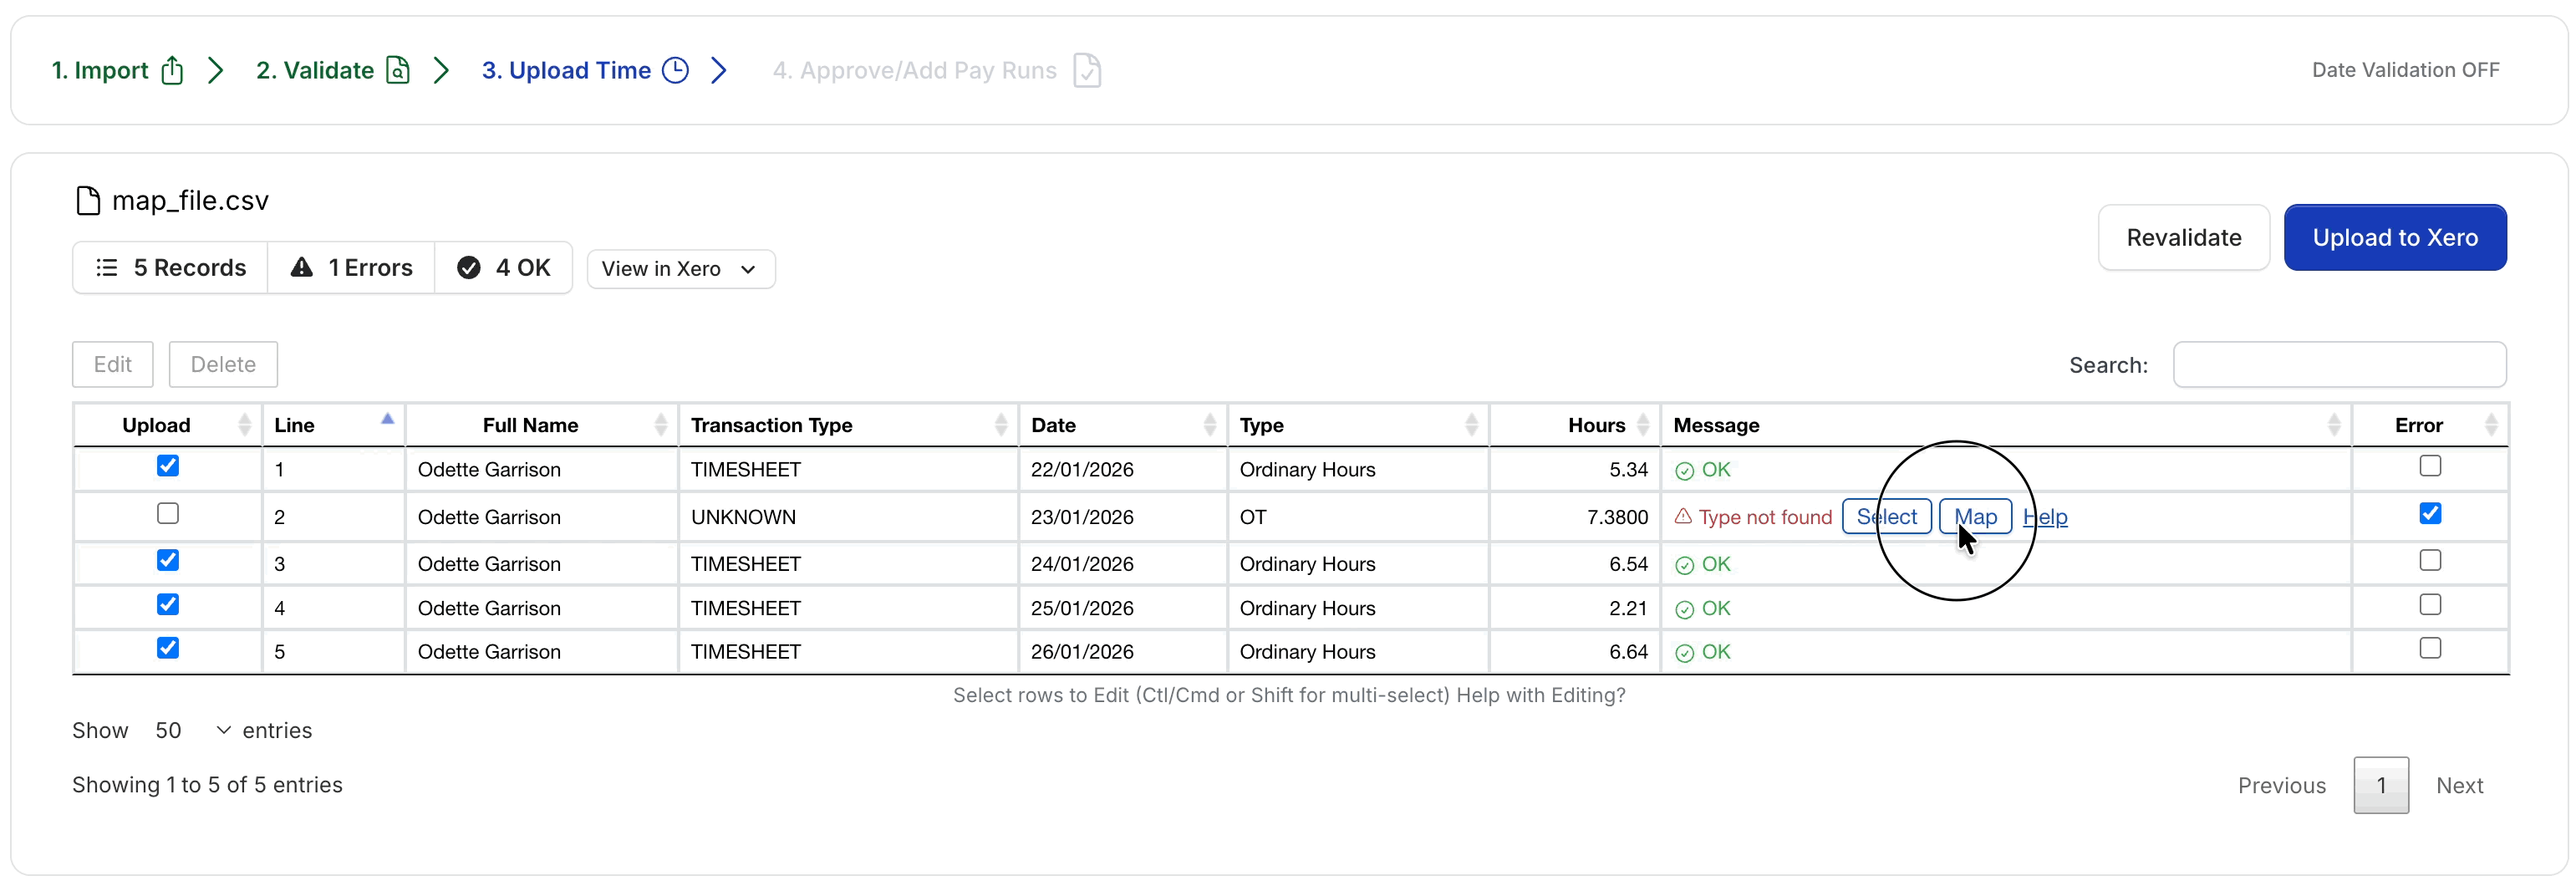The height and width of the screenshot is (886, 2576).
Task: Click the map_file.csv file icon
Action: pos(88,201)
